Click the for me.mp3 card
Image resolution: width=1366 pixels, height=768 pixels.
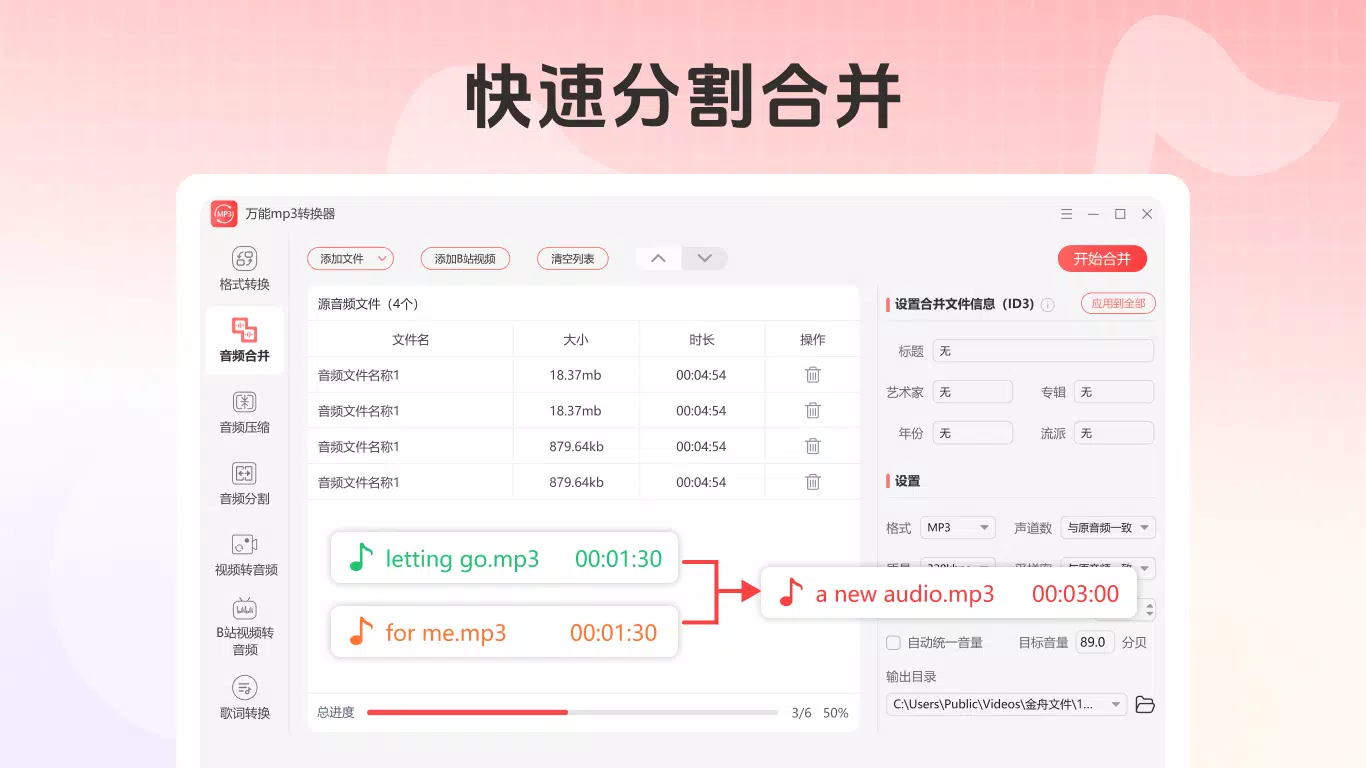[505, 632]
